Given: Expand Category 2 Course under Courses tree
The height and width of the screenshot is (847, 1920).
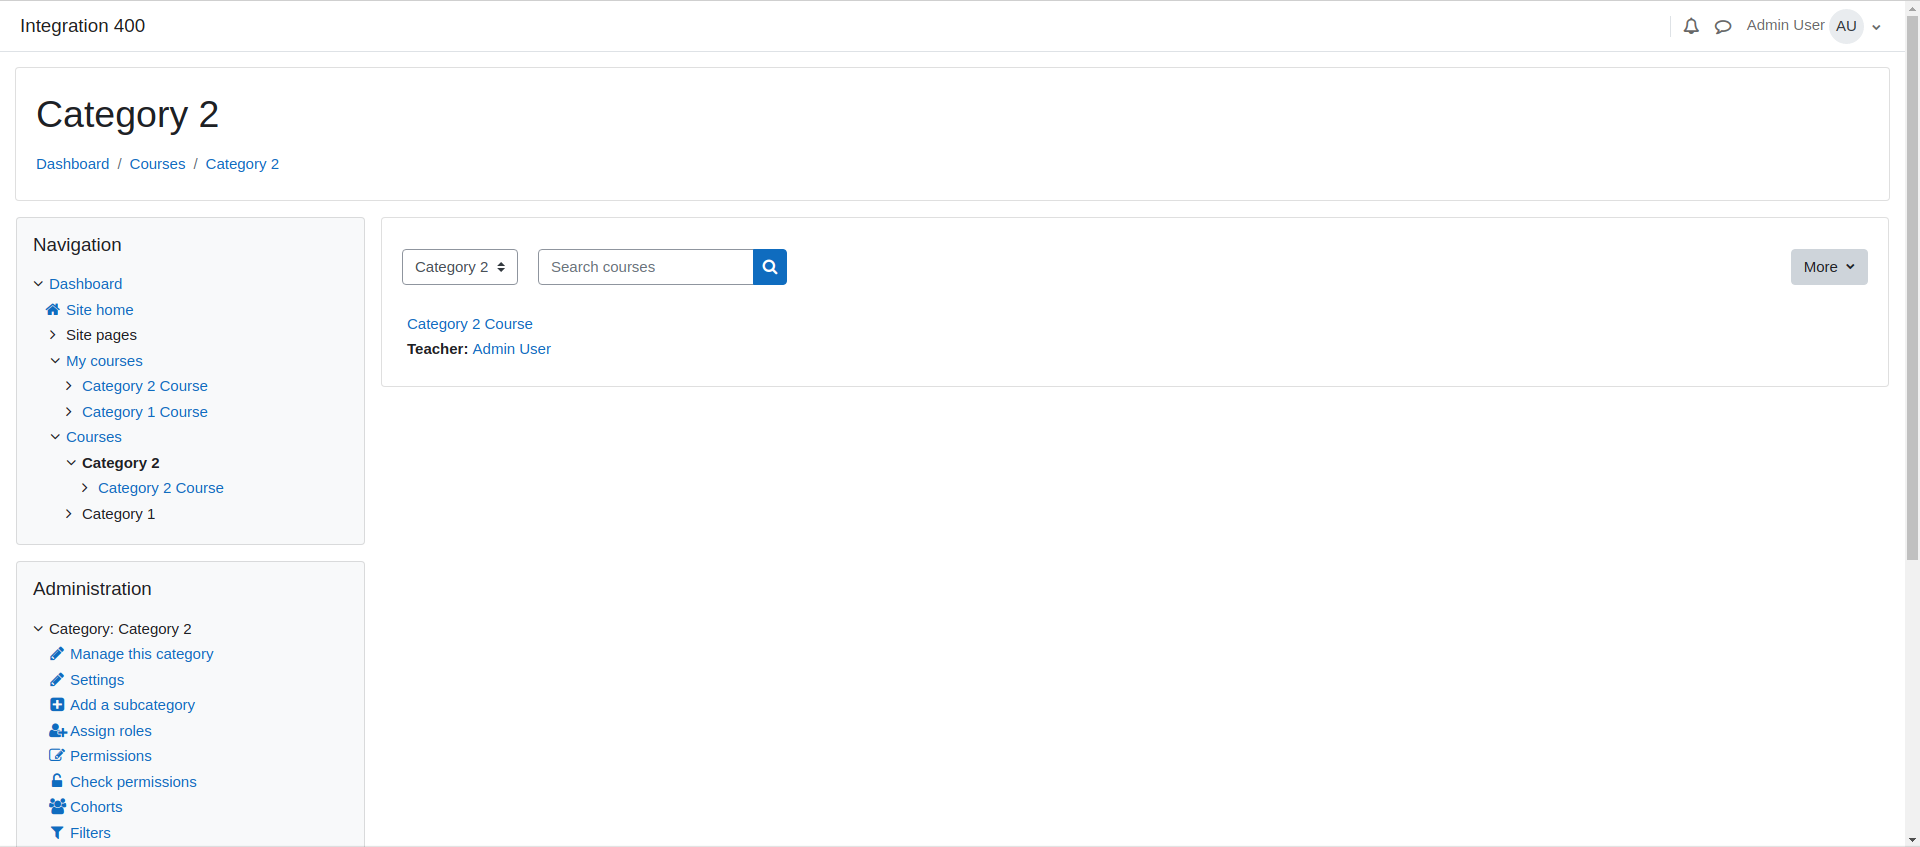Looking at the screenshot, I should pyautogui.click(x=85, y=488).
